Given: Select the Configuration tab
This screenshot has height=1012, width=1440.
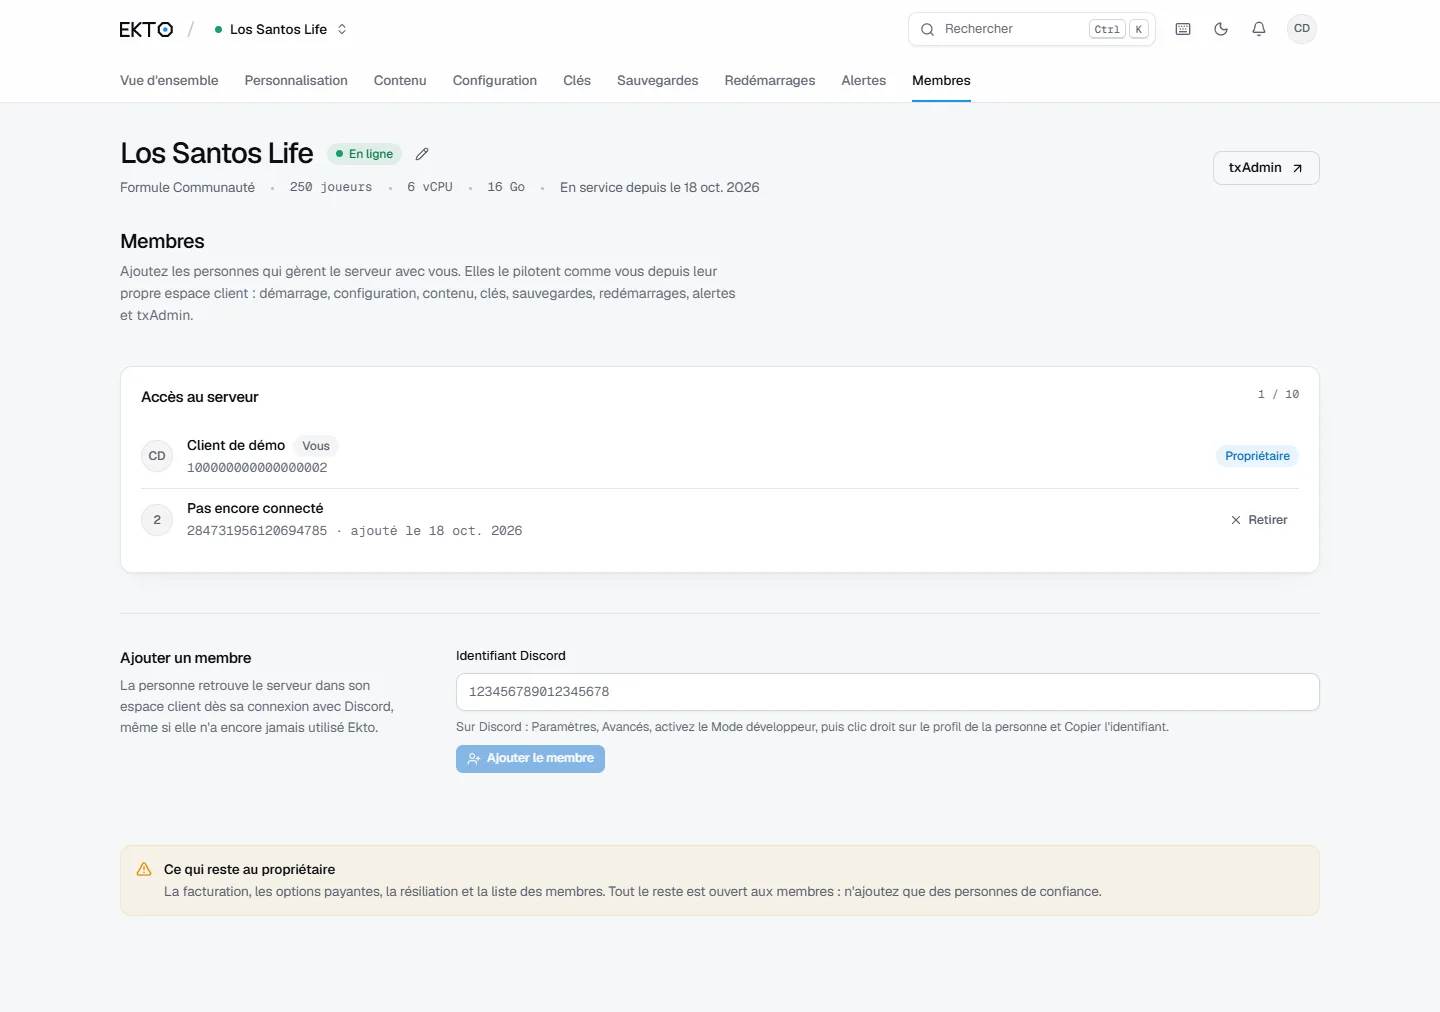Looking at the screenshot, I should click(495, 81).
